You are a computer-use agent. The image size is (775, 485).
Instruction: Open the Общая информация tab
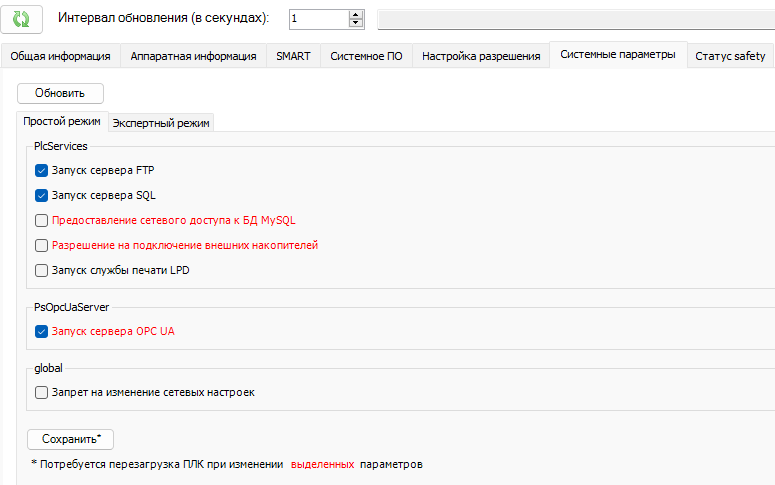click(x=60, y=56)
